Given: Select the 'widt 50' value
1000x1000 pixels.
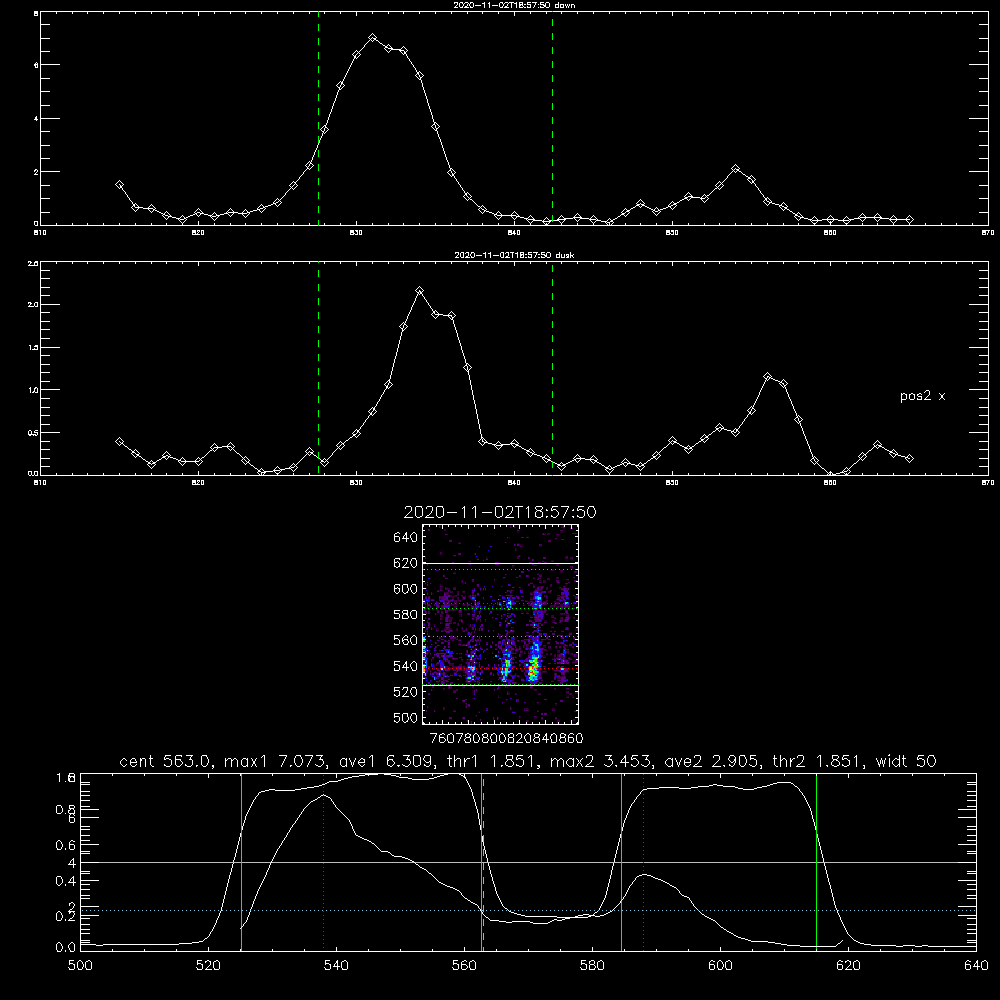Looking at the screenshot, I should coord(906,761).
